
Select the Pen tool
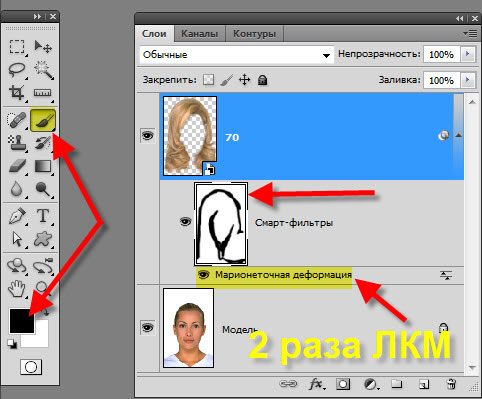click(x=17, y=216)
